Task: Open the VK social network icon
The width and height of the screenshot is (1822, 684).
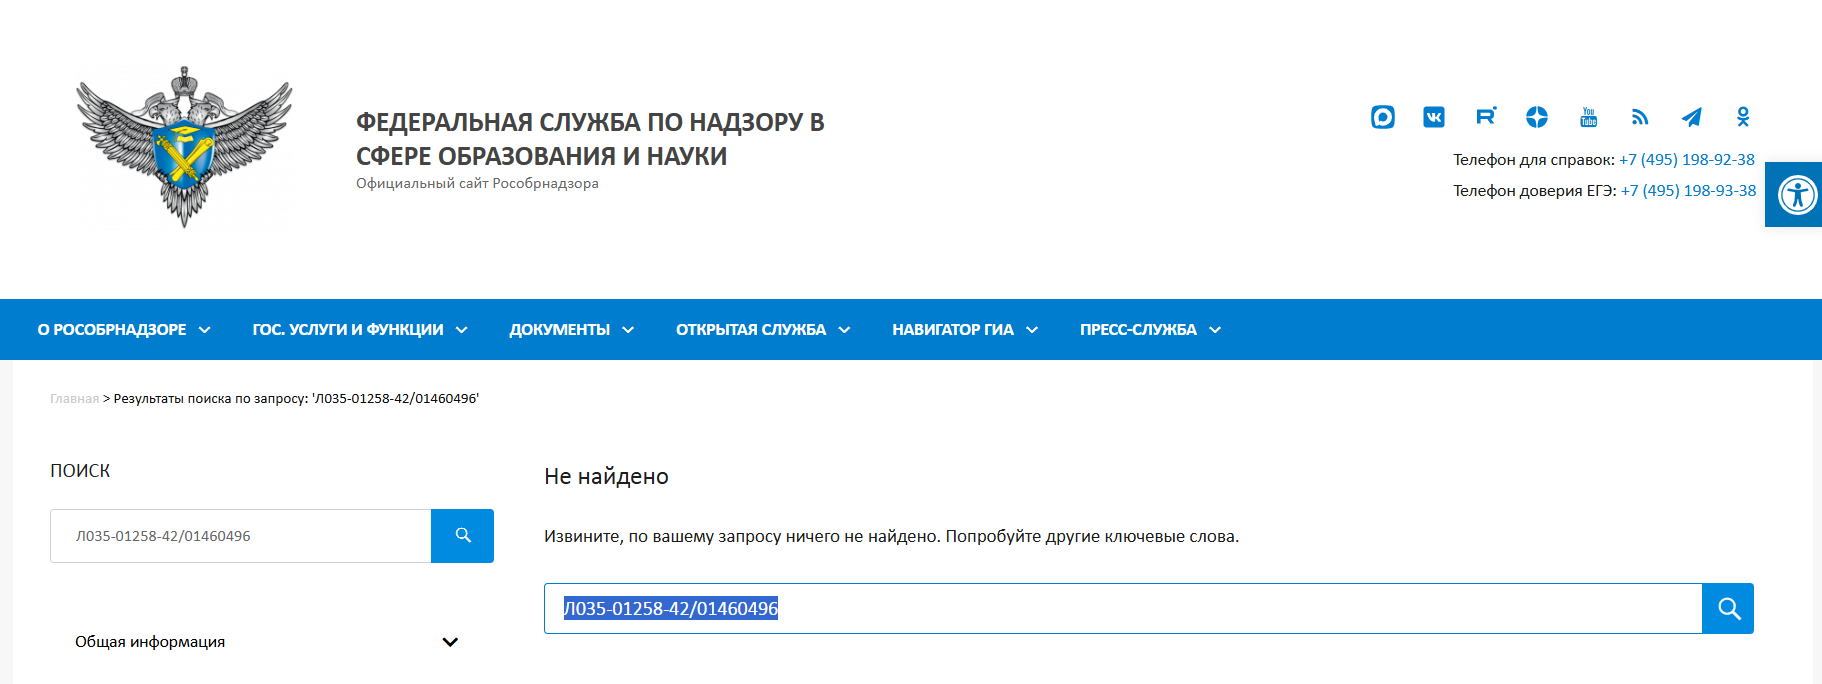Action: point(1433,117)
